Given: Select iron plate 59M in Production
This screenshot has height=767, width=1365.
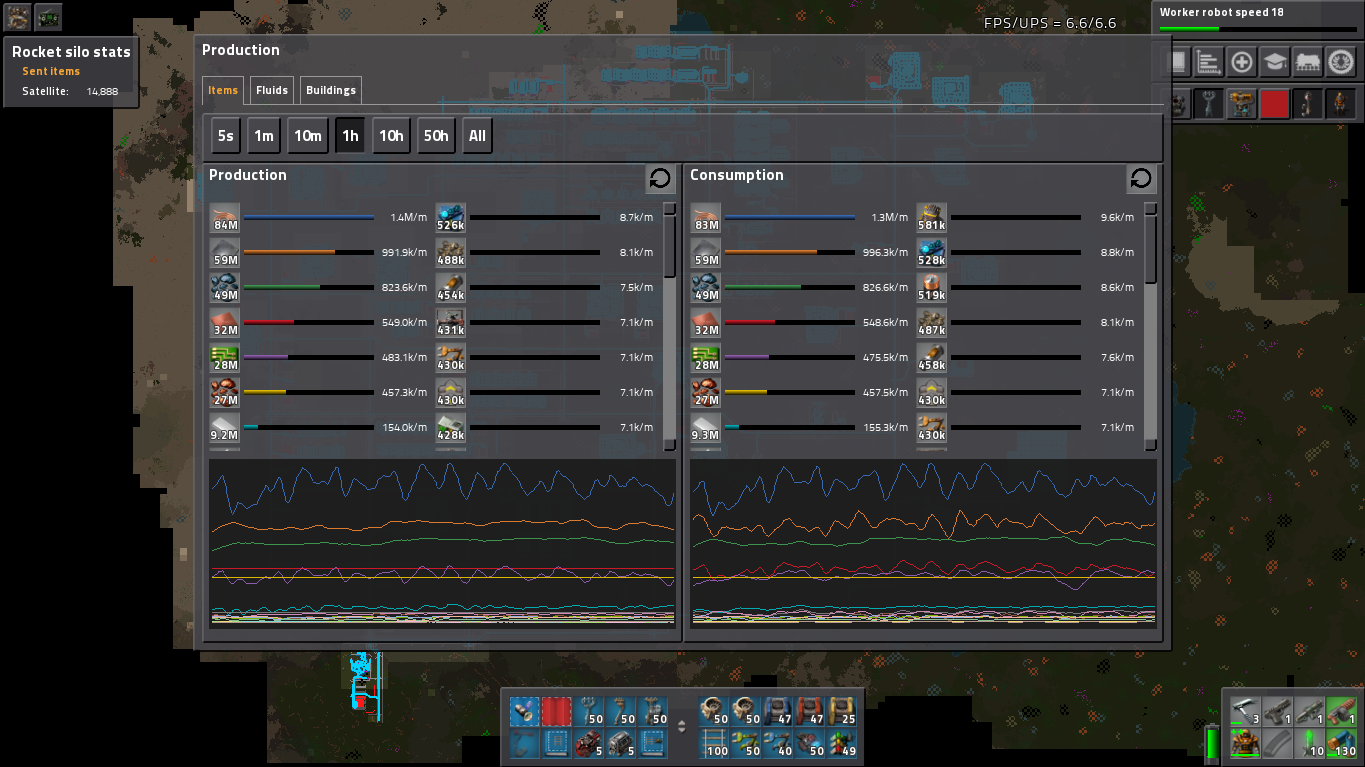Looking at the screenshot, I should 225,253.
